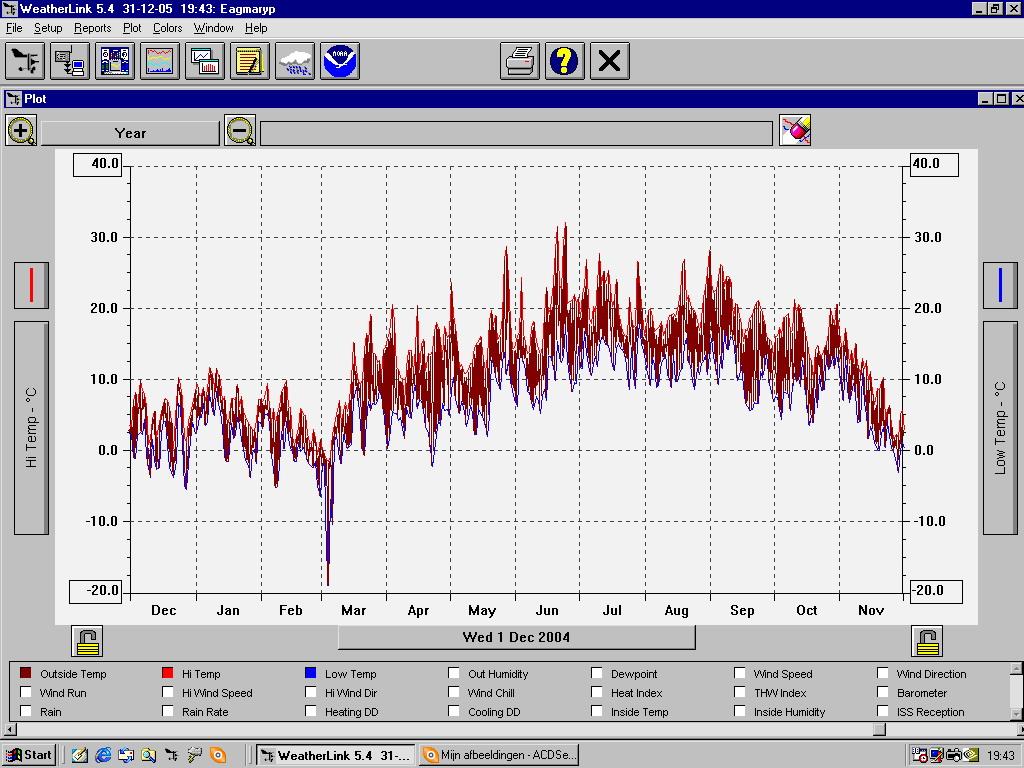Enable the Cooling DD checkbox

(454, 711)
